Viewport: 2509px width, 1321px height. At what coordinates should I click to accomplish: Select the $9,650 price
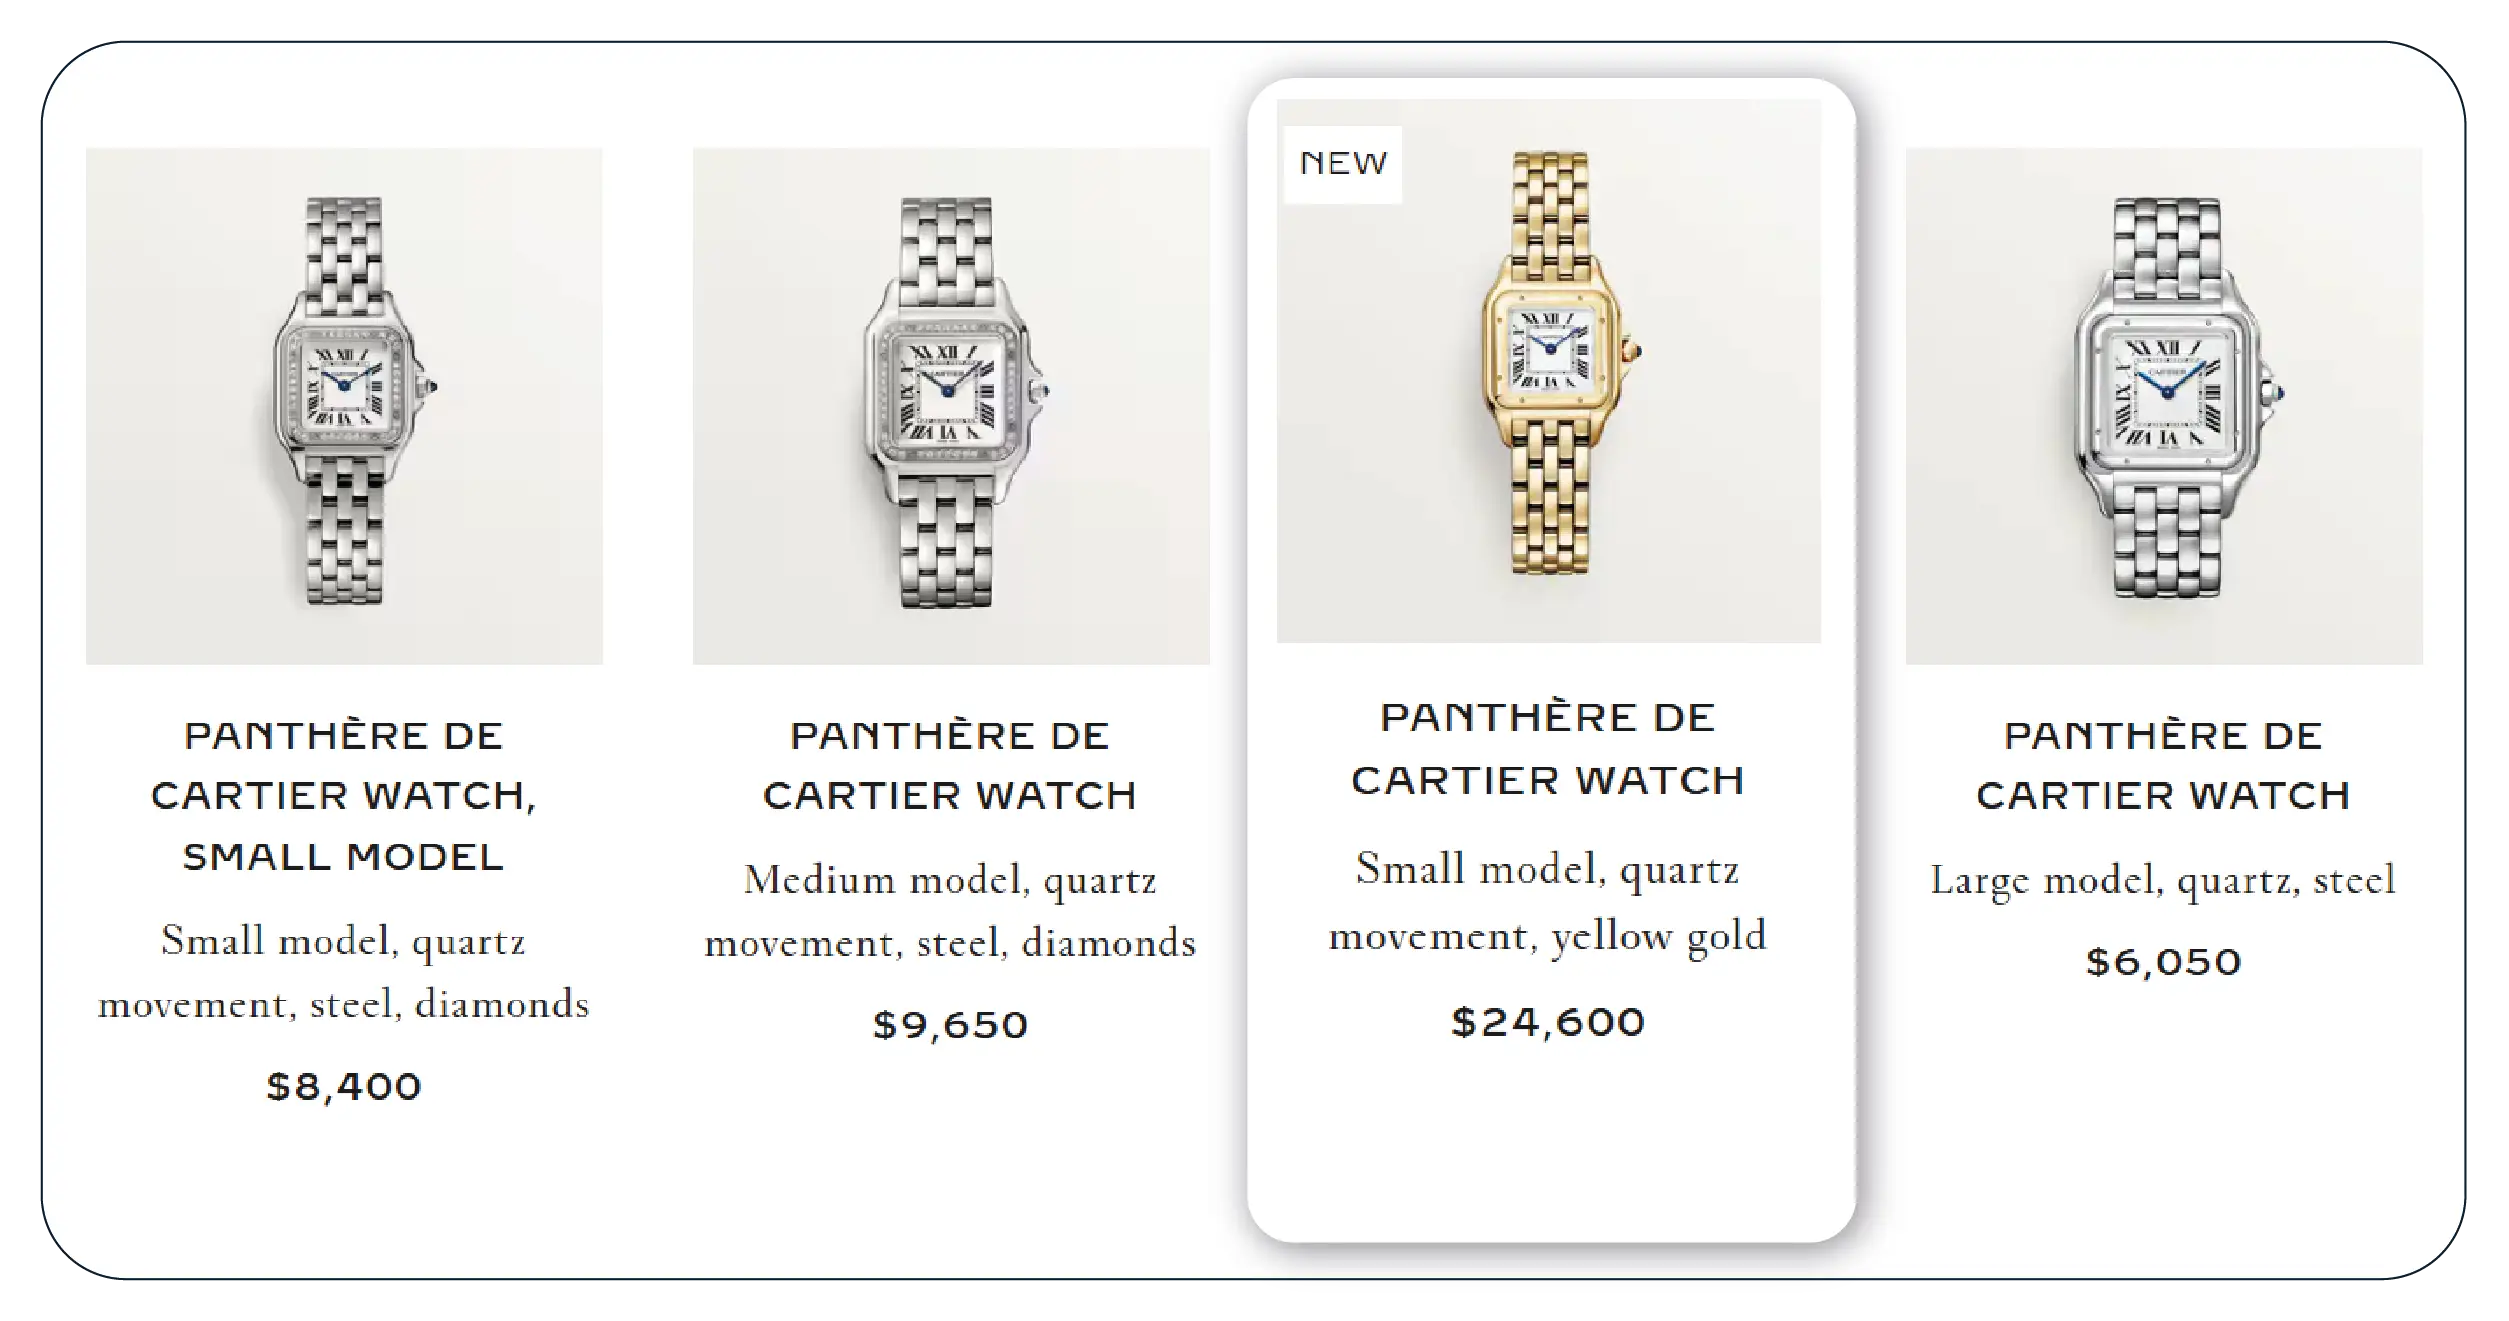(x=951, y=1025)
